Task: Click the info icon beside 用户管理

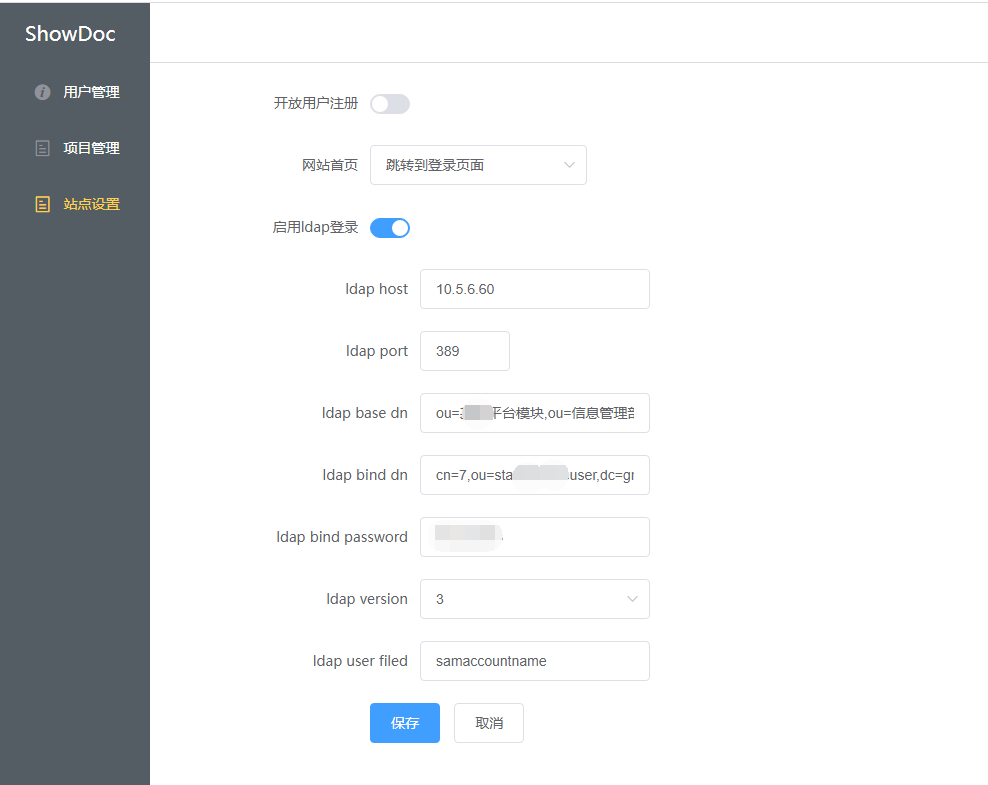Action: click(x=42, y=91)
